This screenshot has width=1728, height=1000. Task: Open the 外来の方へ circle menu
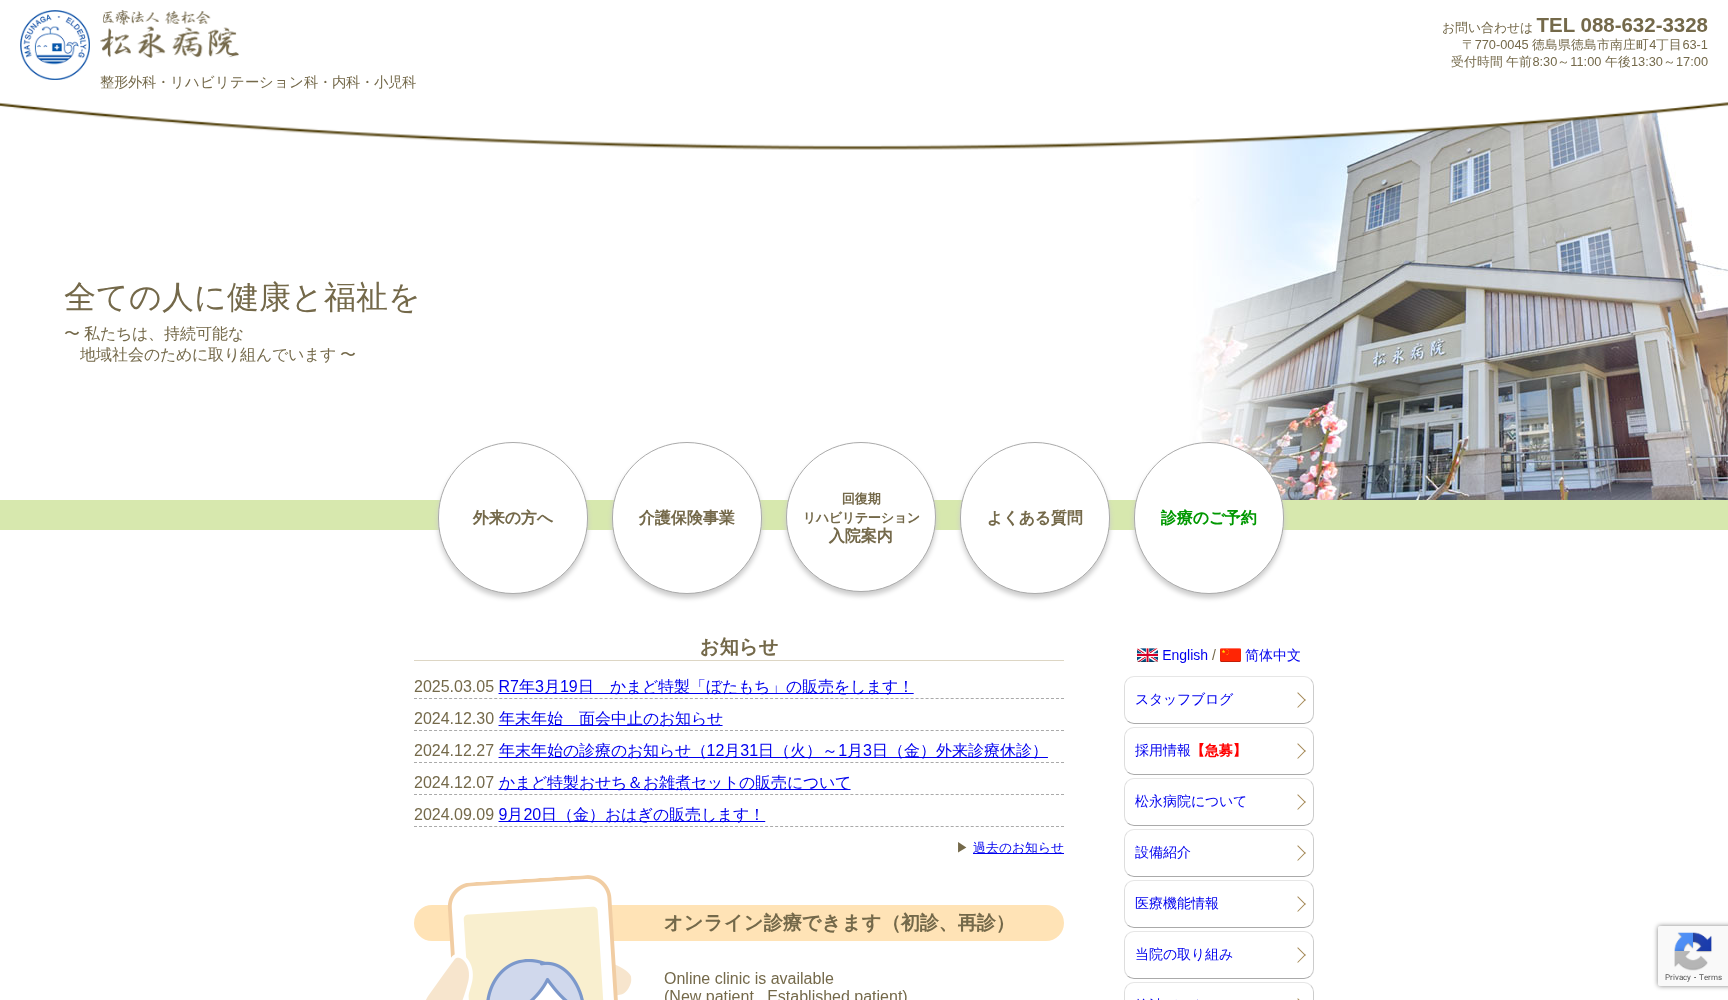pos(513,518)
